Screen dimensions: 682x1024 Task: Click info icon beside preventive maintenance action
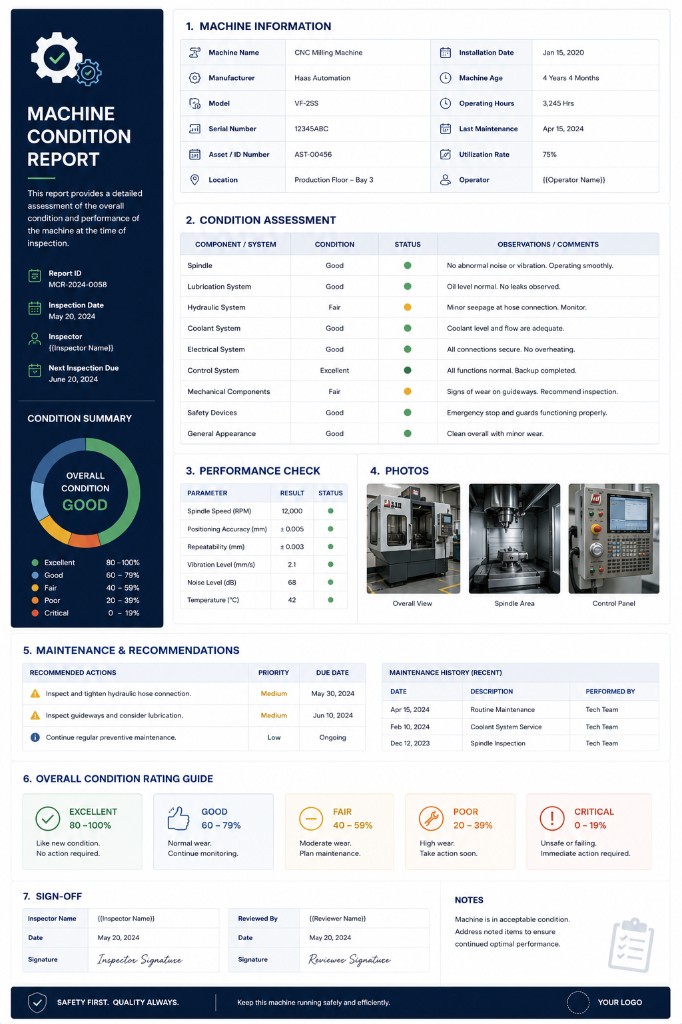35,737
